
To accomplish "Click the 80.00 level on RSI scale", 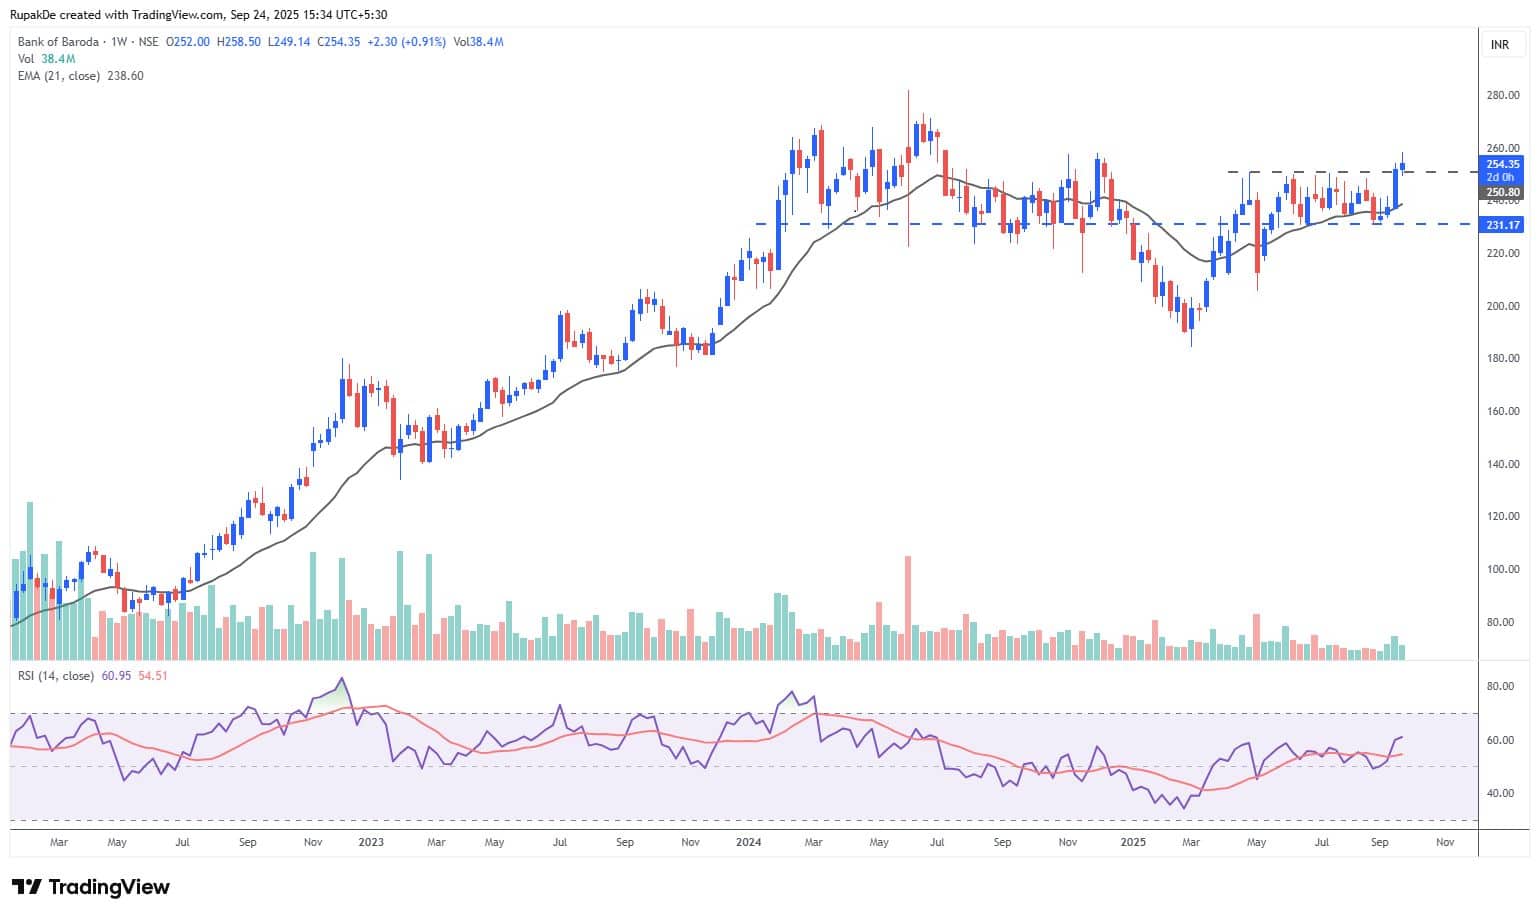I will 1499,687.
